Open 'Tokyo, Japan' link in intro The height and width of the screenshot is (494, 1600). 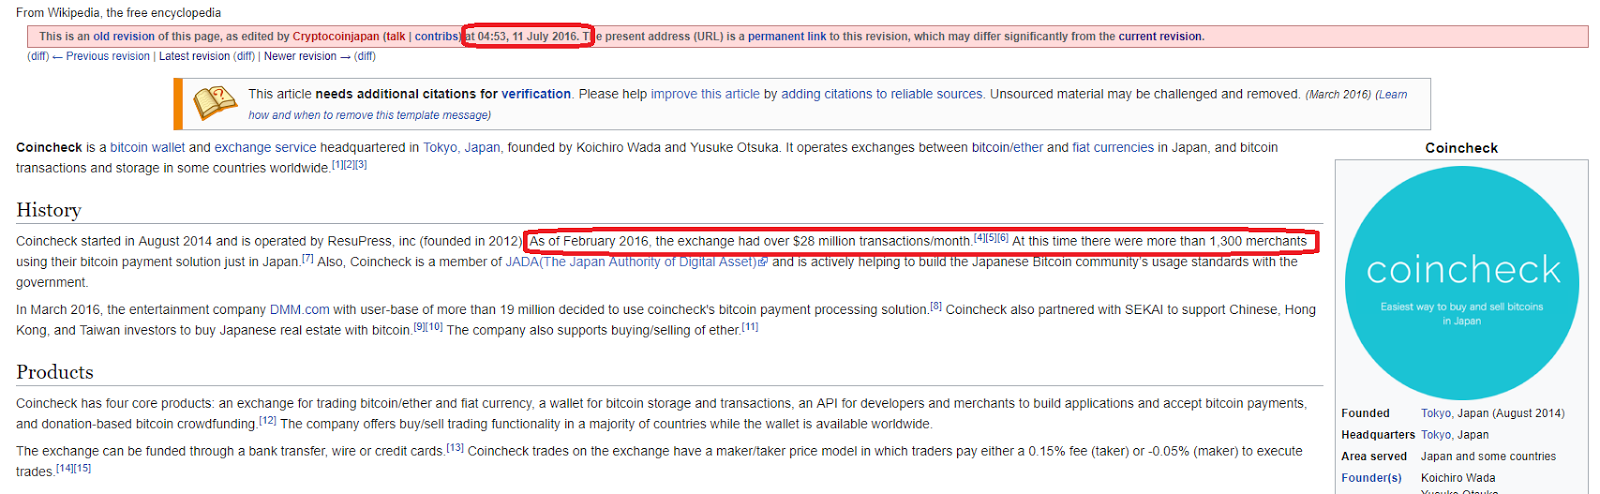(461, 147)
